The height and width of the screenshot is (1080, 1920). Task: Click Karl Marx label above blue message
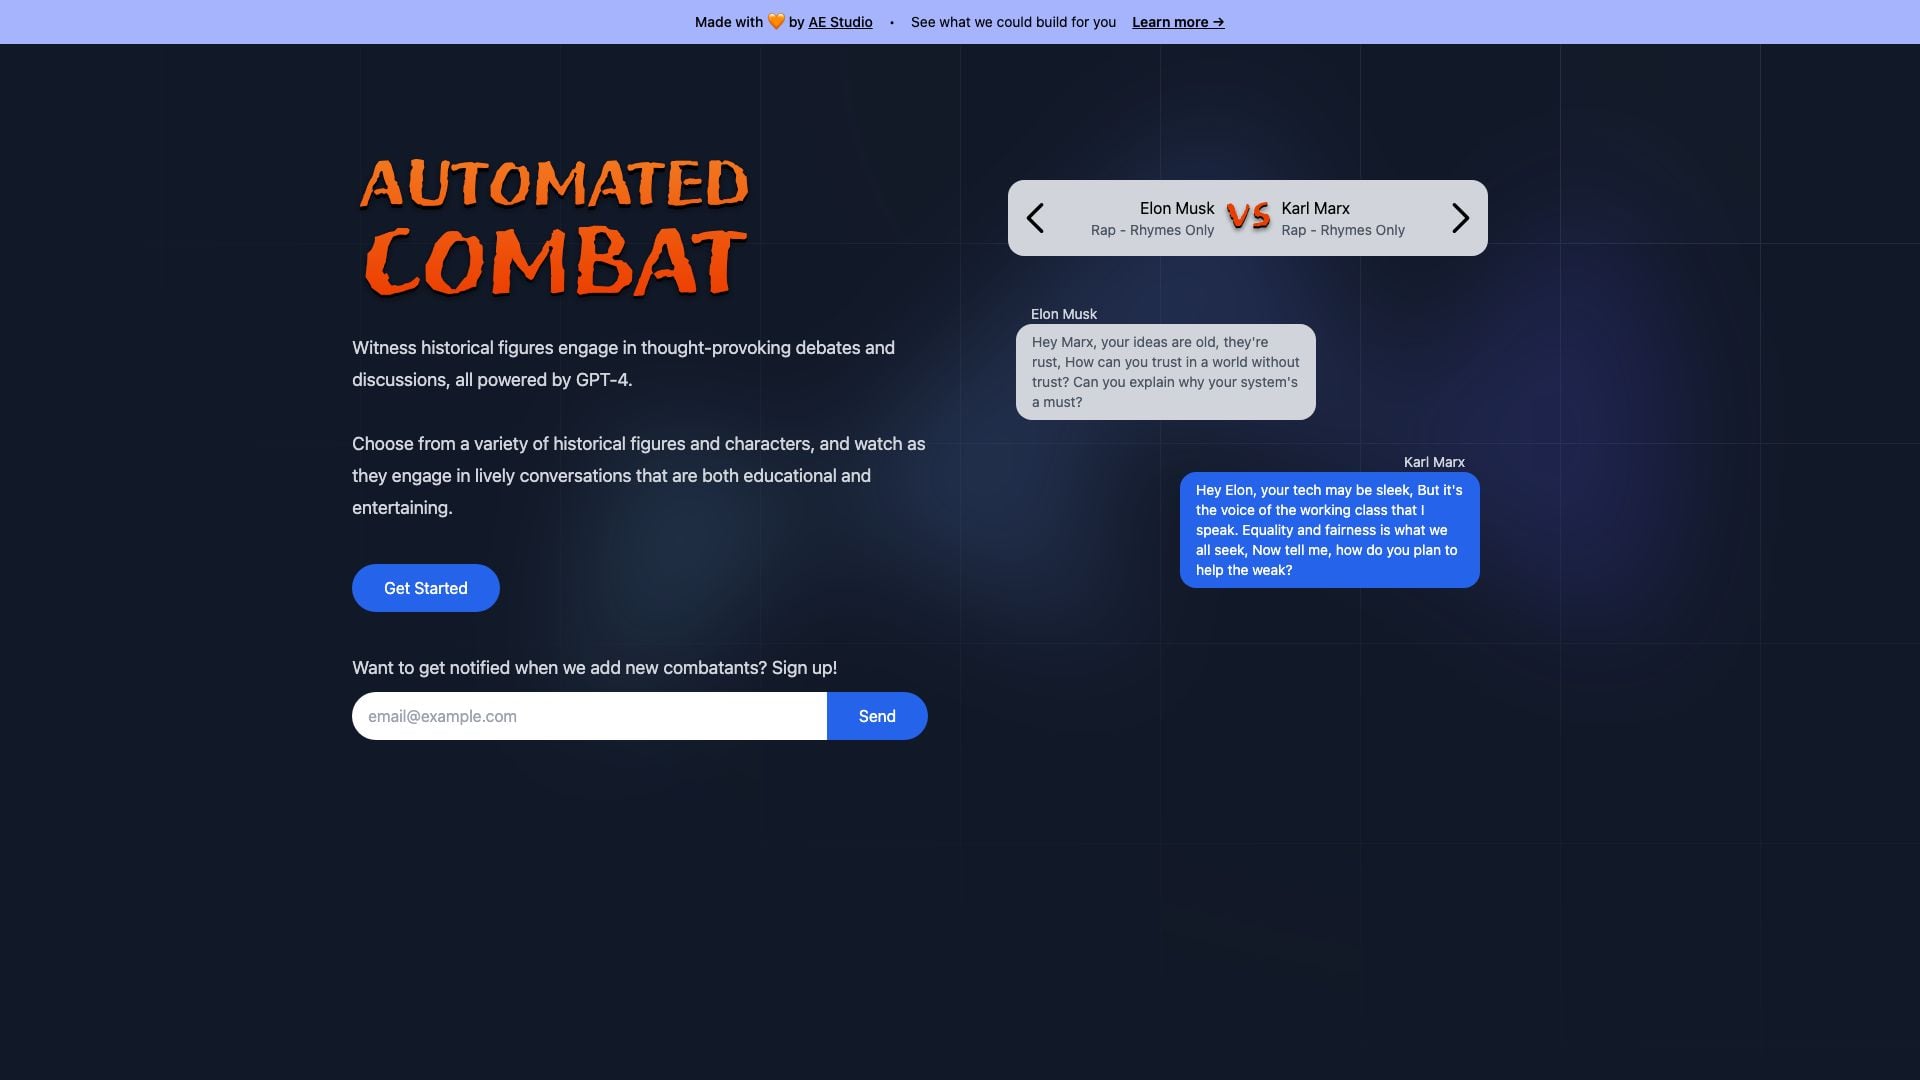coord(1433,462)
